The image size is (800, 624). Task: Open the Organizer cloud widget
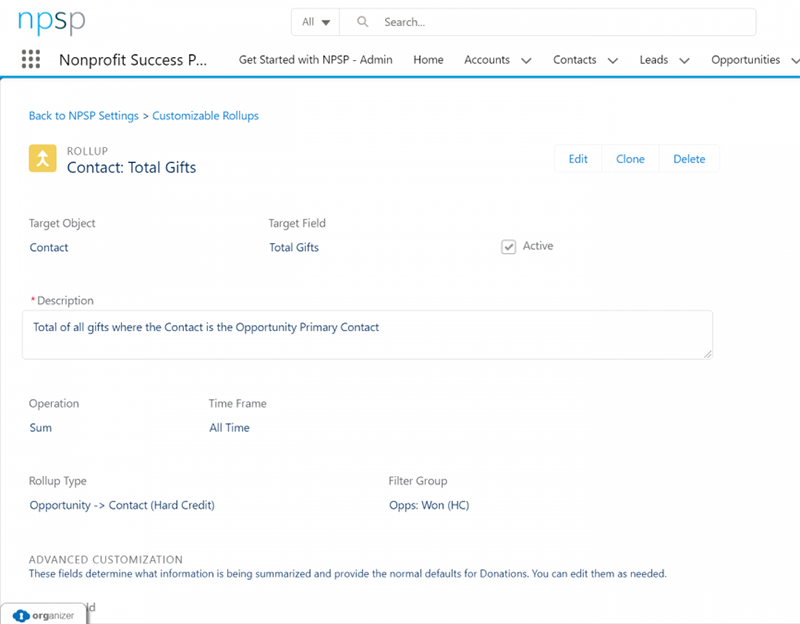point(43,615)
